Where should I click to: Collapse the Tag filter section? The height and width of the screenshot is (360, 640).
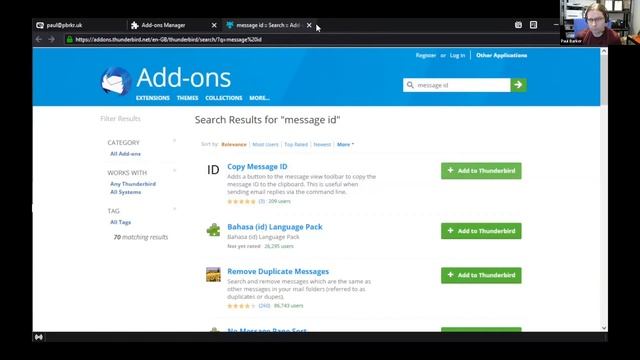click(174, 209)
